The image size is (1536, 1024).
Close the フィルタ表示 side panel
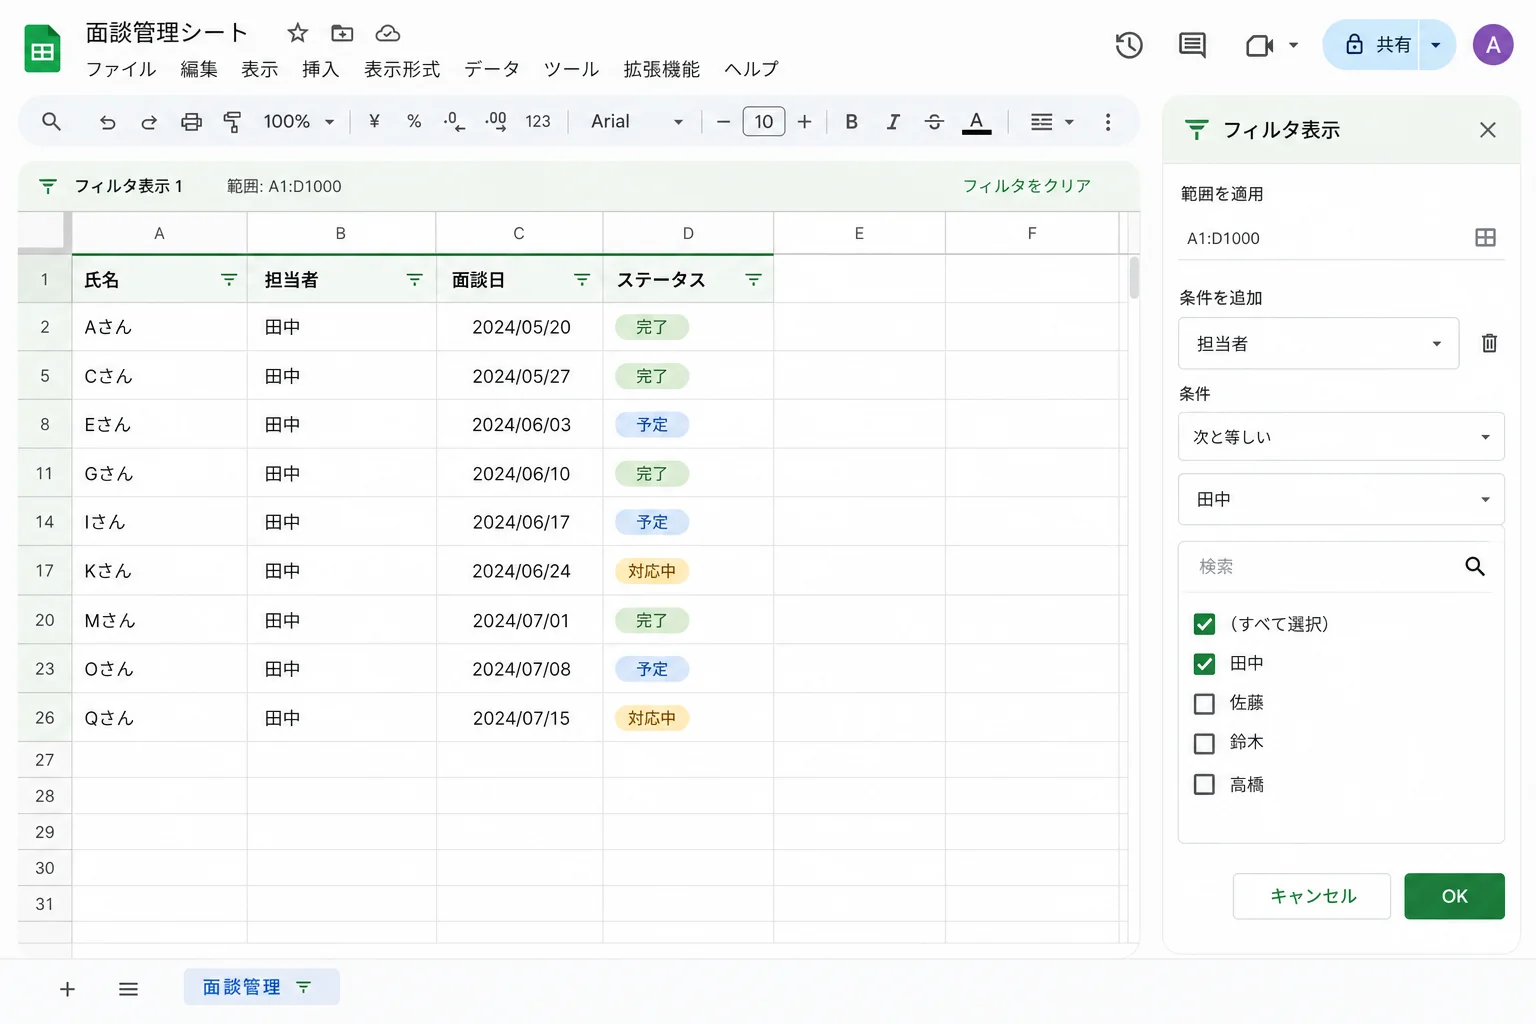(1488, 130)
